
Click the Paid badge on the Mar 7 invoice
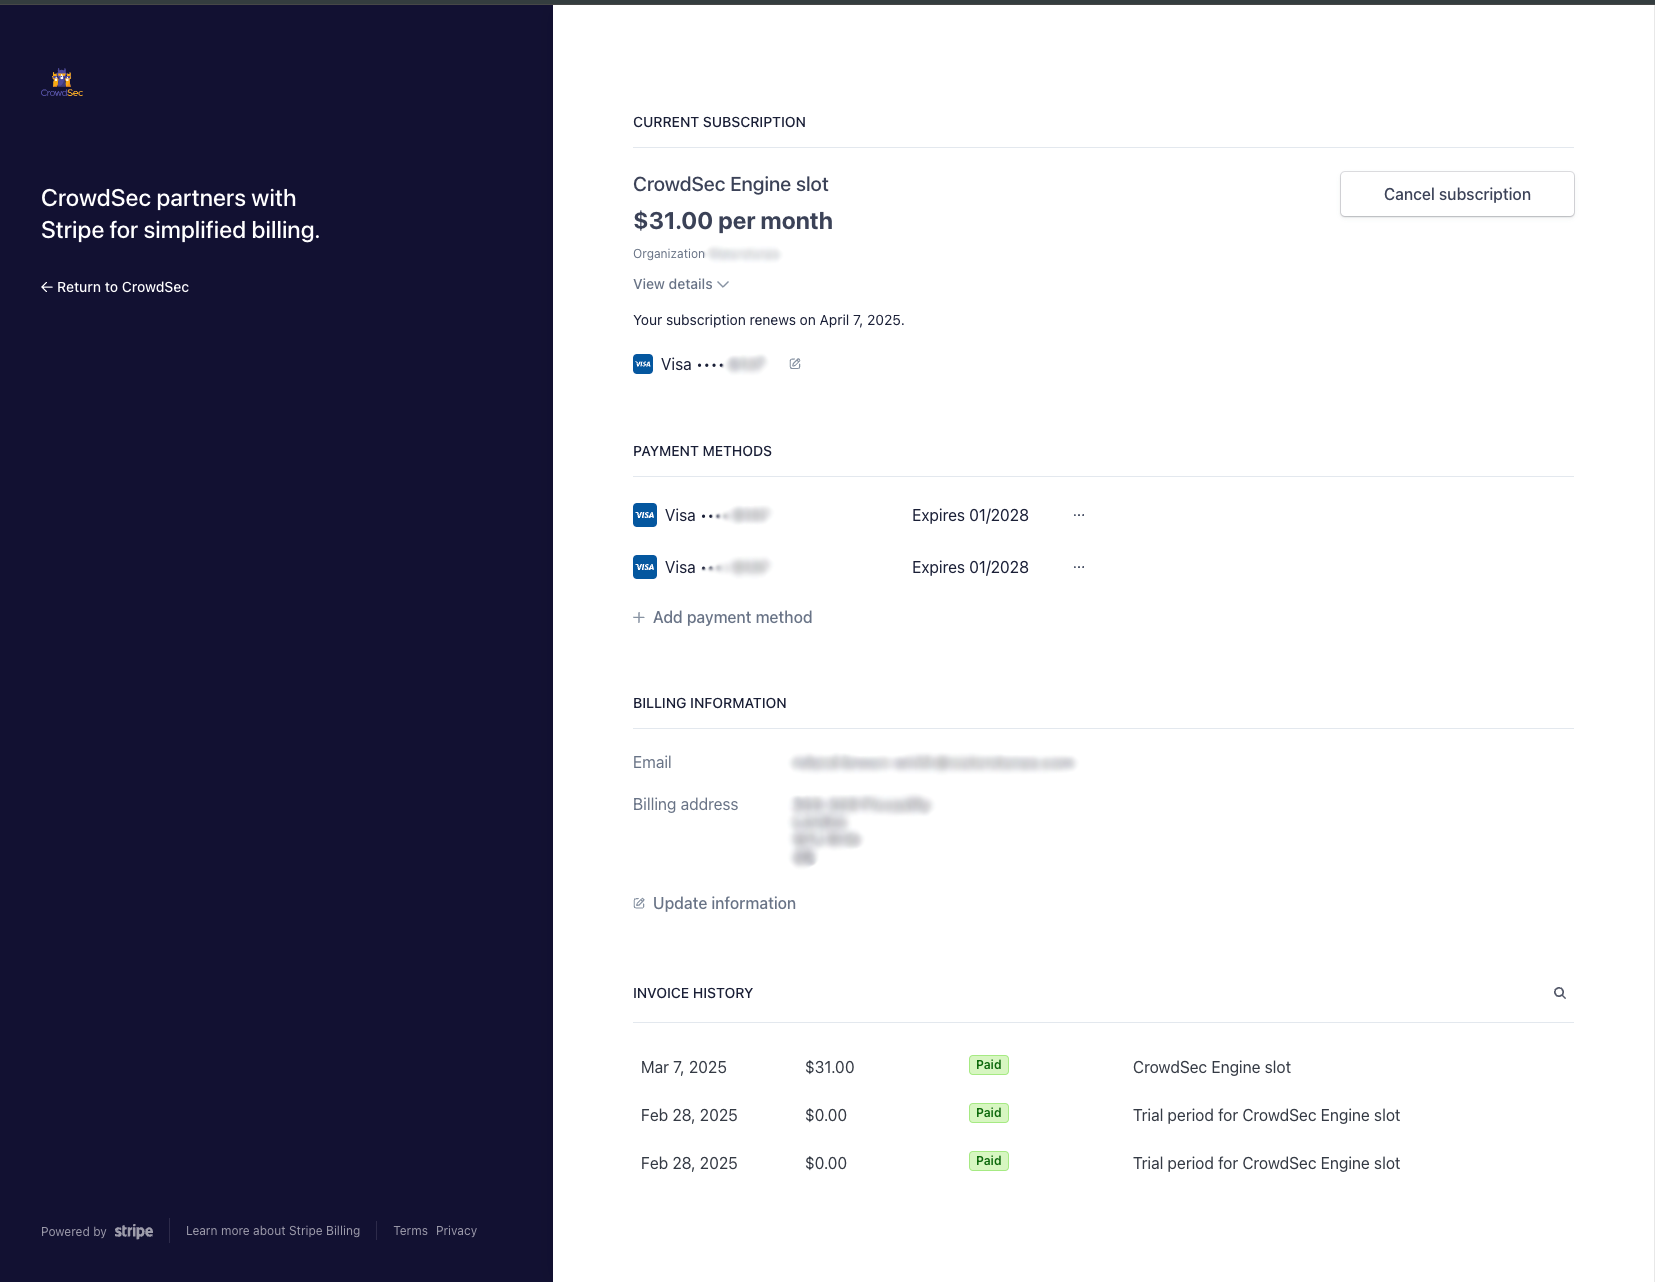click(988, 1065)
